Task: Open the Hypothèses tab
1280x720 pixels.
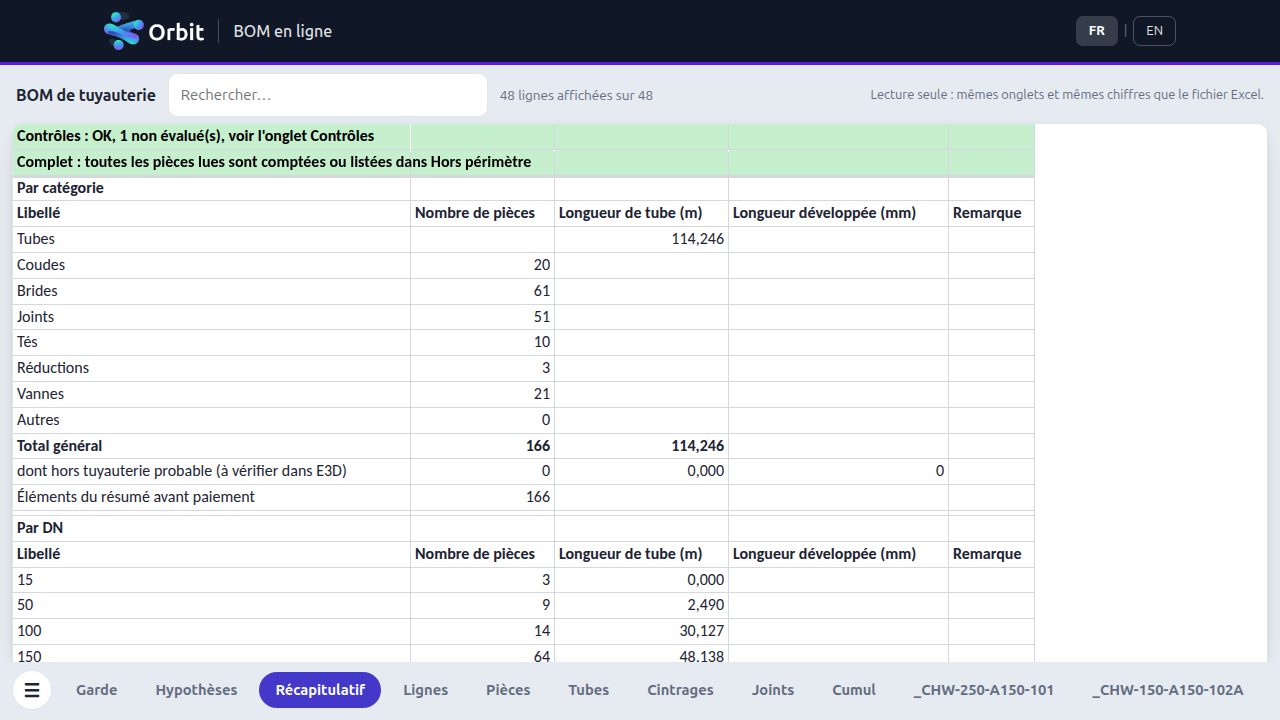Action: point(196,690)
